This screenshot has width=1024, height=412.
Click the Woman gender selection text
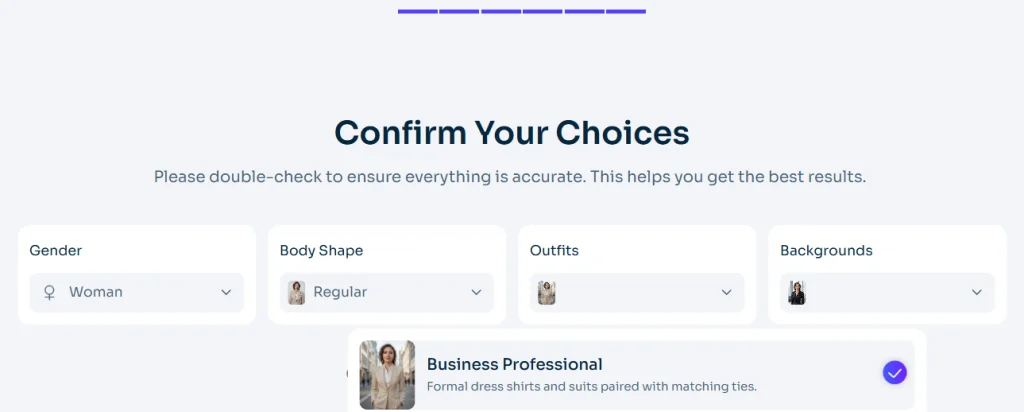click(x=96, y=293)
